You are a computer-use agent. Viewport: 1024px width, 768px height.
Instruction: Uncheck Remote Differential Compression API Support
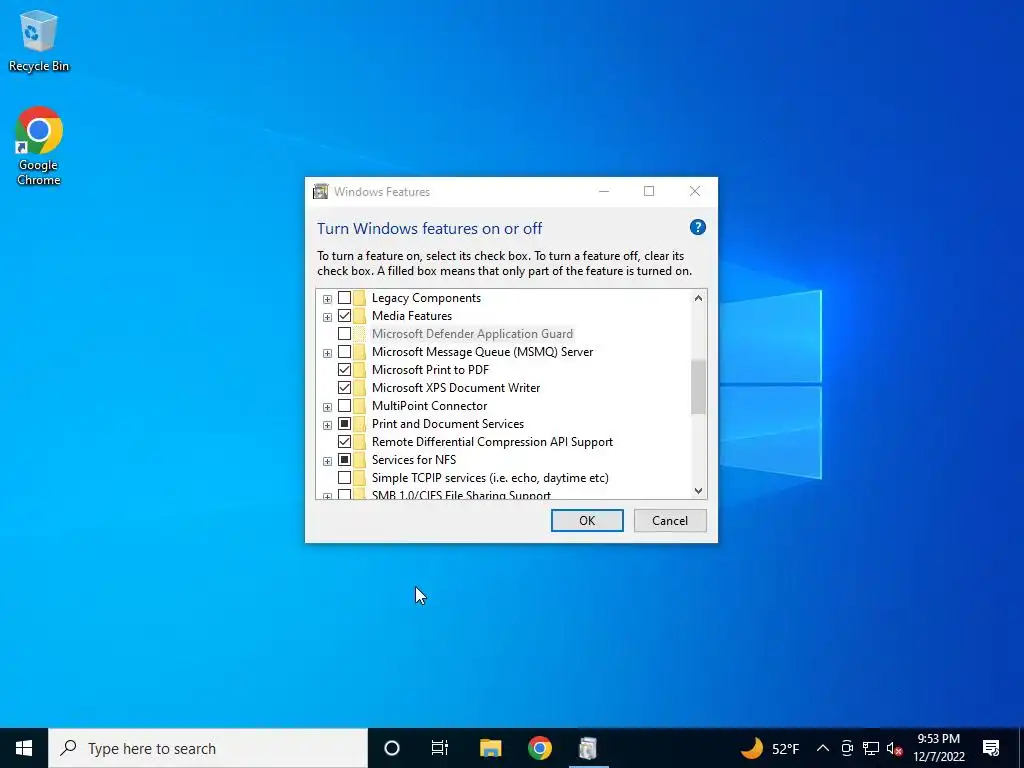(344, 442)
